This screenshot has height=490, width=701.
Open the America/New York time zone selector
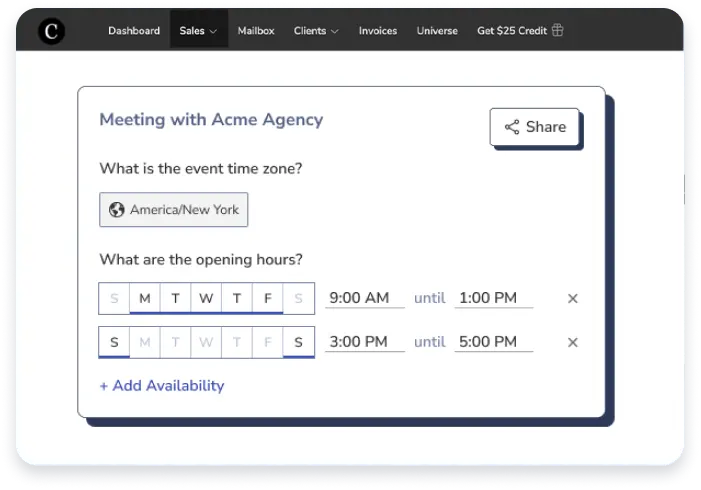click(173, 210)
